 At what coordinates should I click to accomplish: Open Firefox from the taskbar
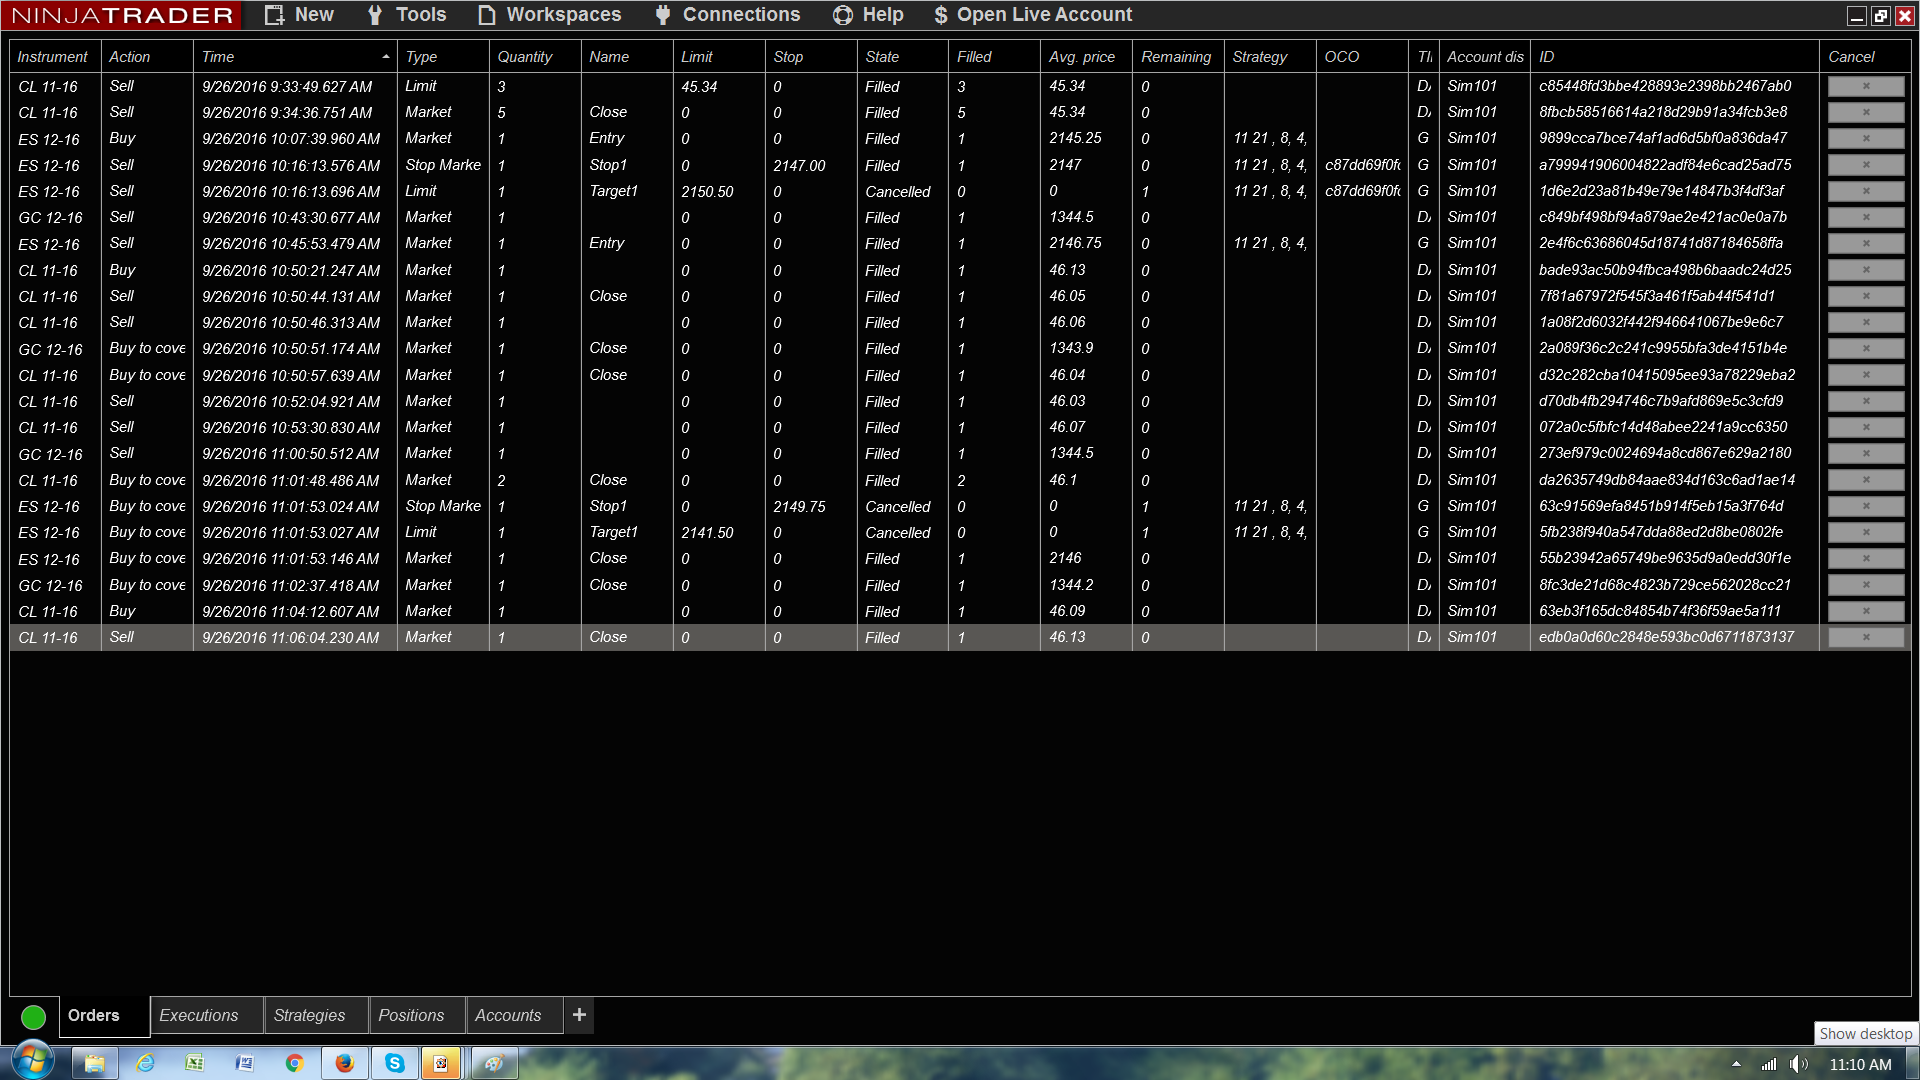tap(344, 1063)
